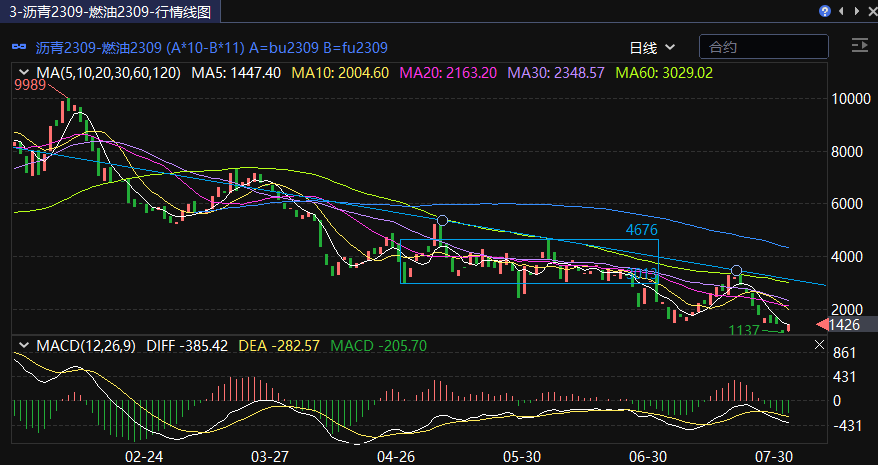Click the MA(5,10,20,30,60,120) indicator label
878x465 pixels.
(108, 73)
